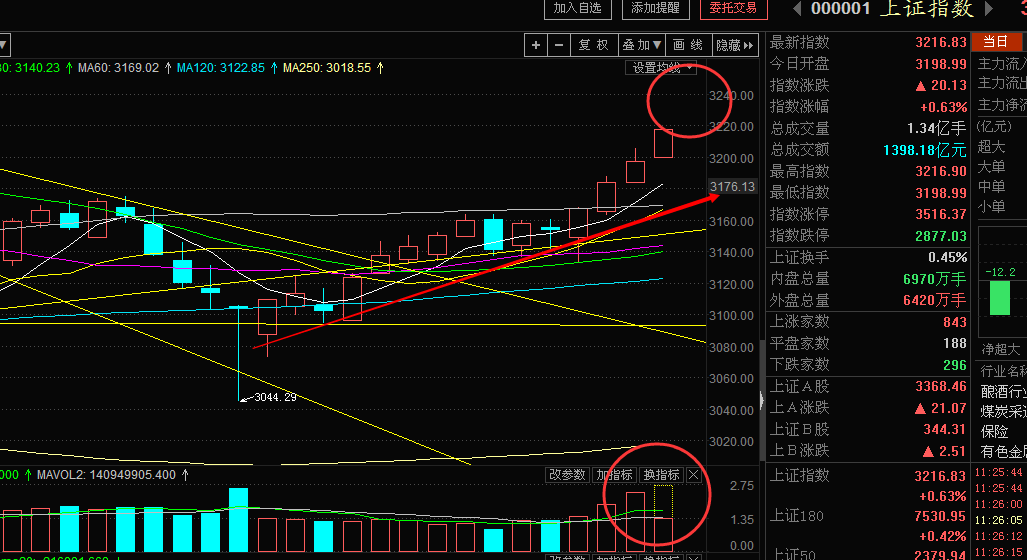Click 换指标 on volume indicator

tap(662, 475)
